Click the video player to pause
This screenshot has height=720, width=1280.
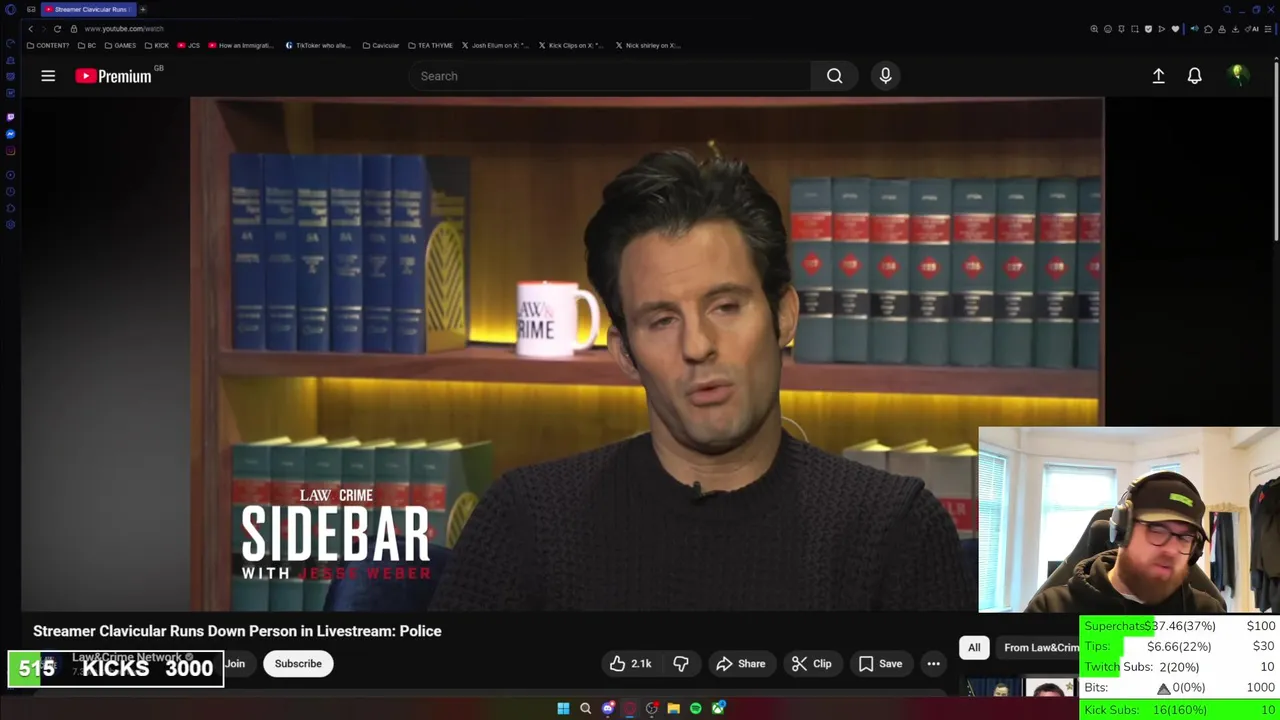click(x=647, y=354)
